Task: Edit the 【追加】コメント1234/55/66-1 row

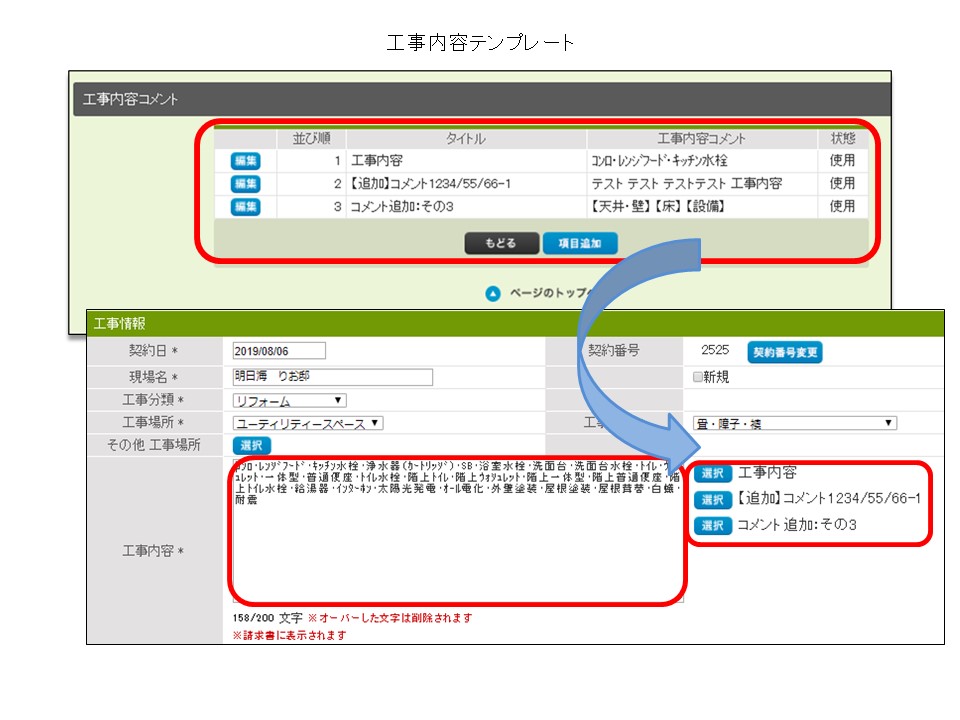Action: [x=245, y=183]
